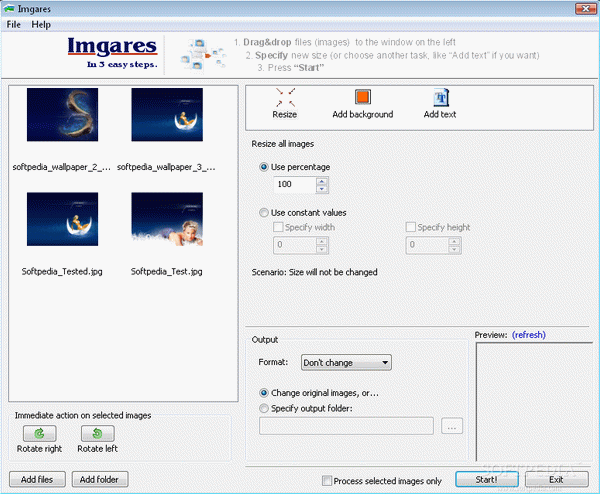Open the Format dropdown list
The width and height of the screenshot is (600, 494).
(x=346, y=362)
